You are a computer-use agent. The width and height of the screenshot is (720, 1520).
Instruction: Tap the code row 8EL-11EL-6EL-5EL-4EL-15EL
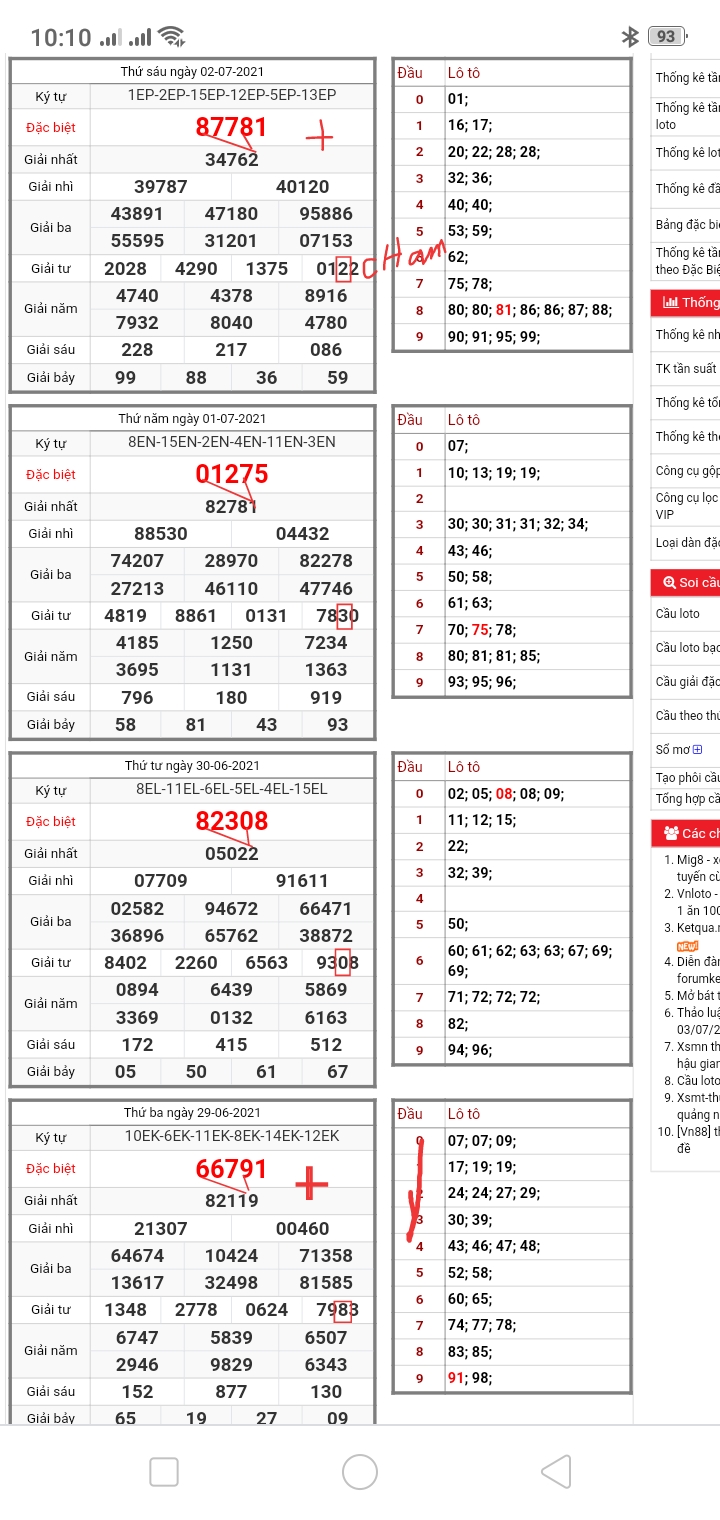click(232, 789)
